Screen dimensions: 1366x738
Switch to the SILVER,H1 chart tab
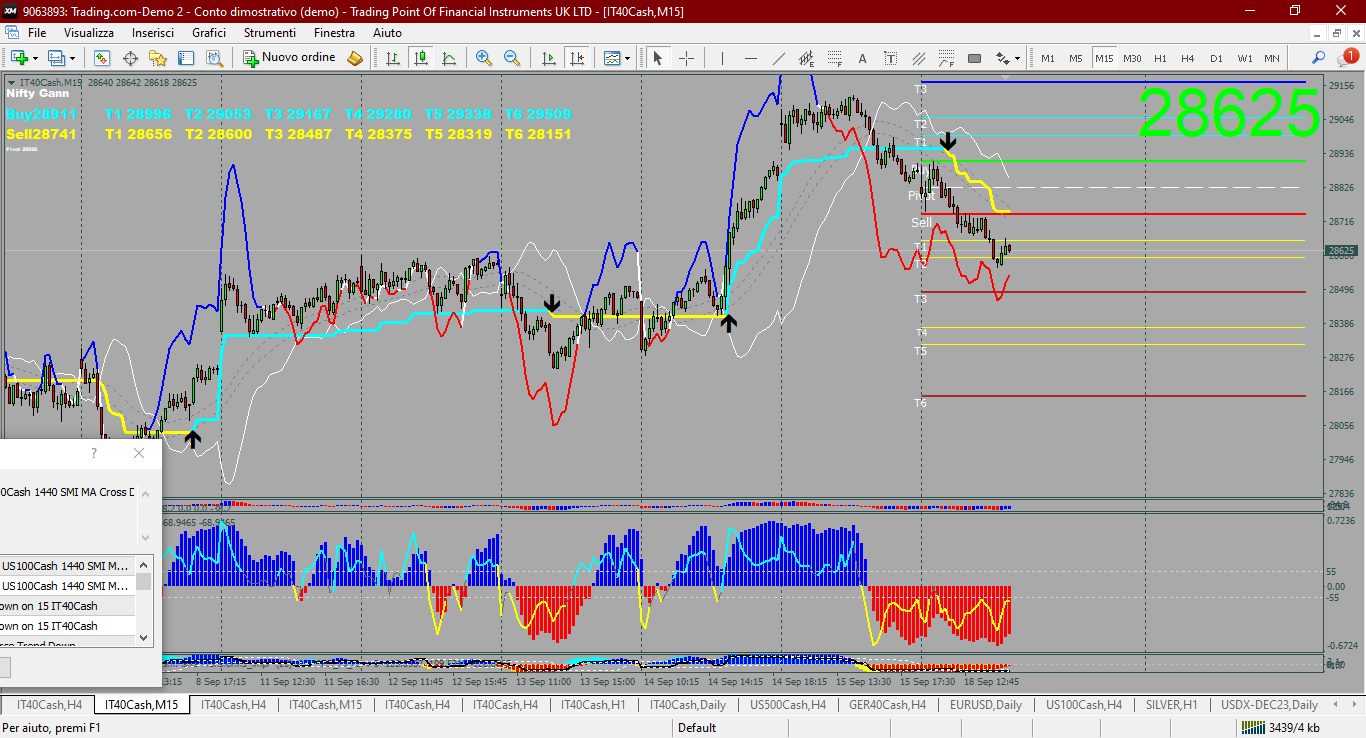click(1172, 705)
